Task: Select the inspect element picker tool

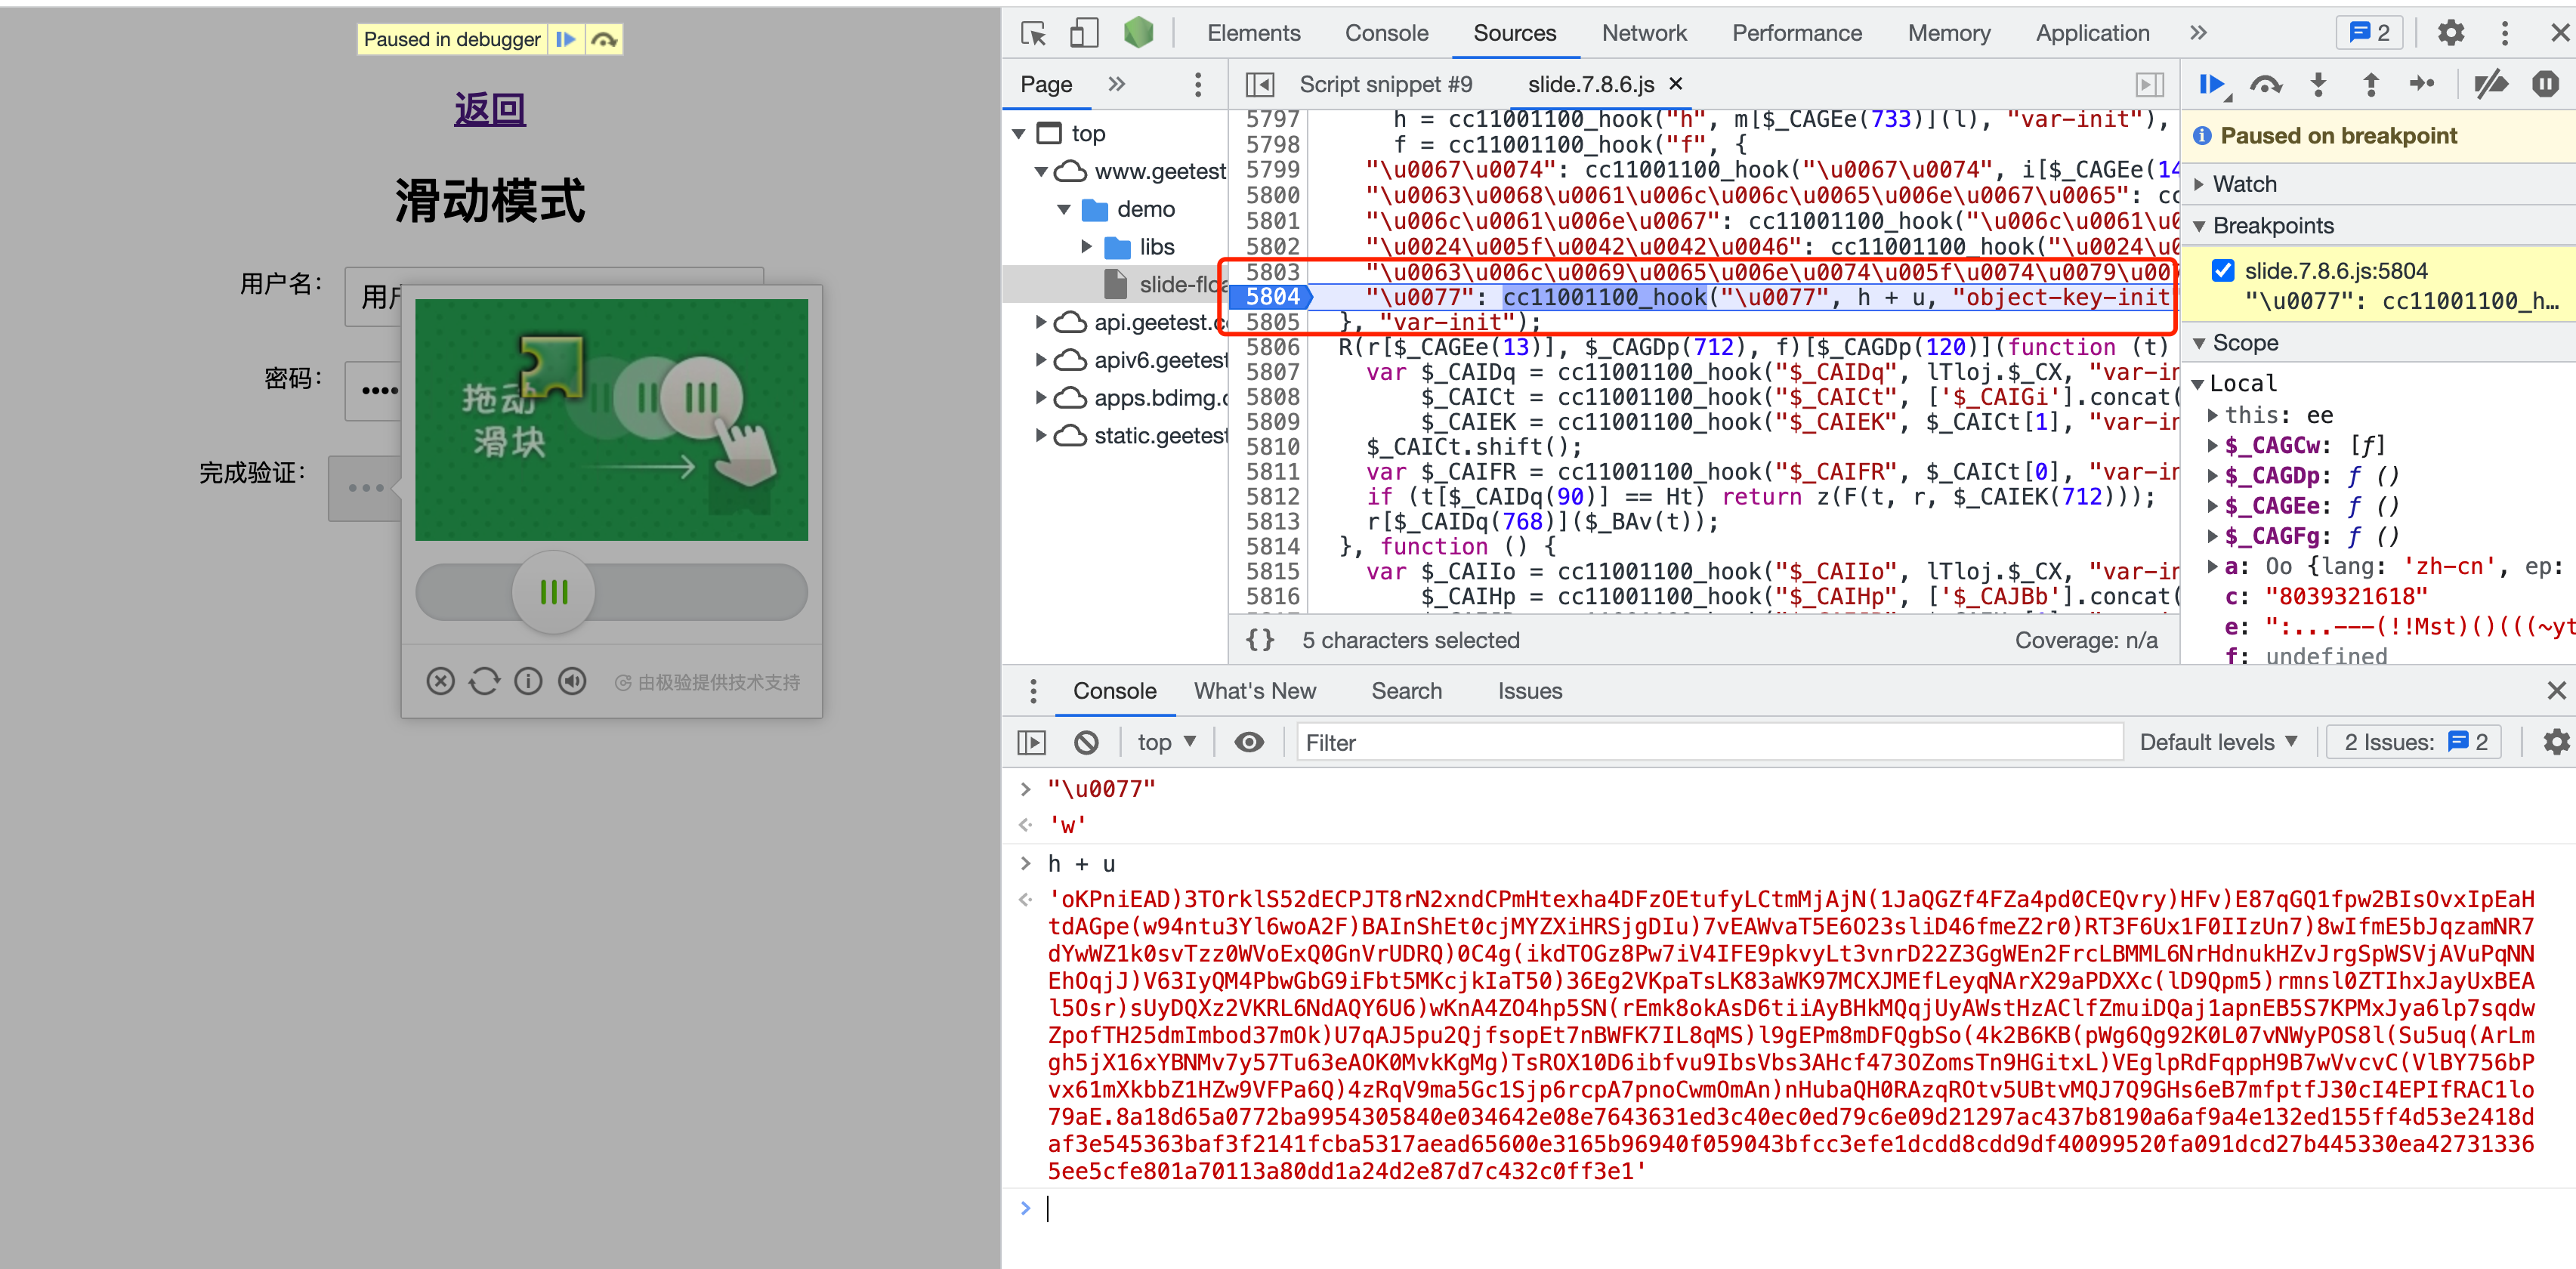Action: pos(1034,33)
